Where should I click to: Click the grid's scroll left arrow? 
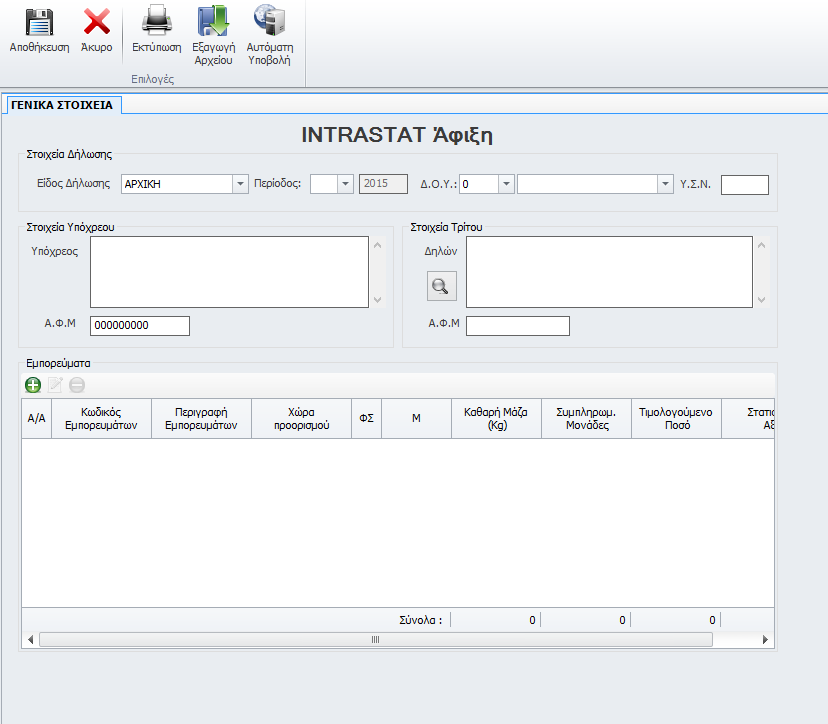[x=31, y=640]
